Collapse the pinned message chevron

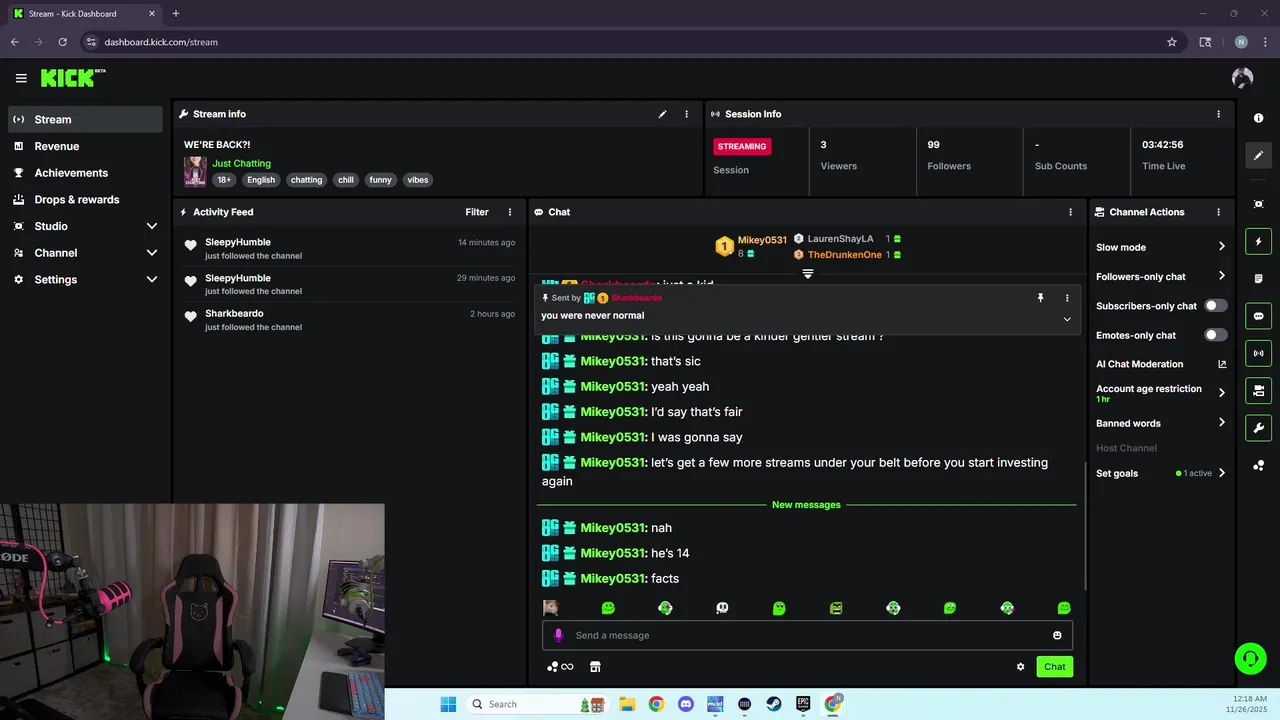click(1067, 319)
